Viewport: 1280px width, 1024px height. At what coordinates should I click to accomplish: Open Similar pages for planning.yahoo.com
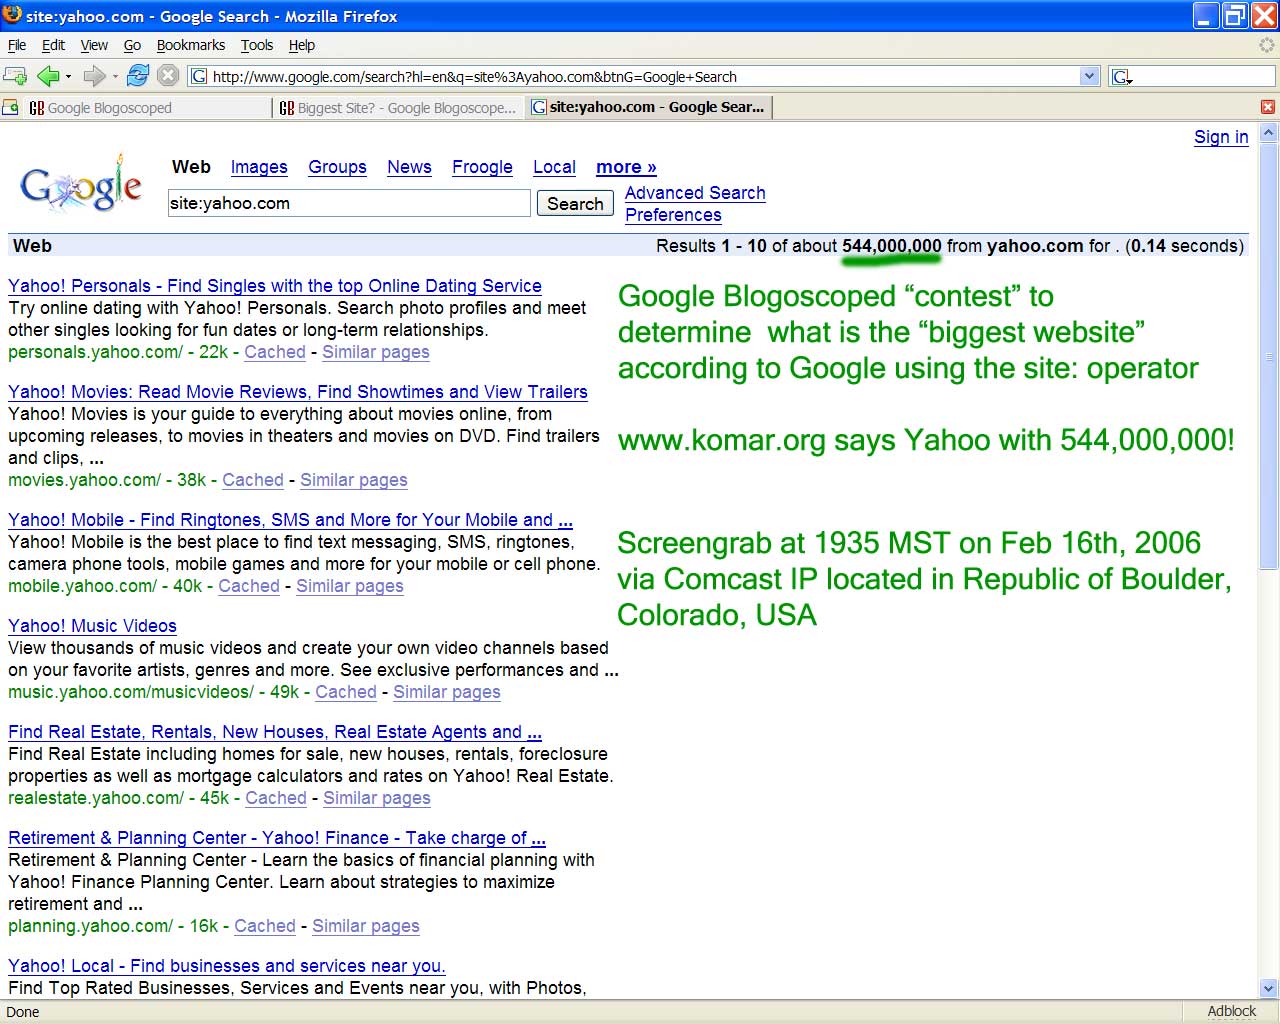(x=366, y=926)
